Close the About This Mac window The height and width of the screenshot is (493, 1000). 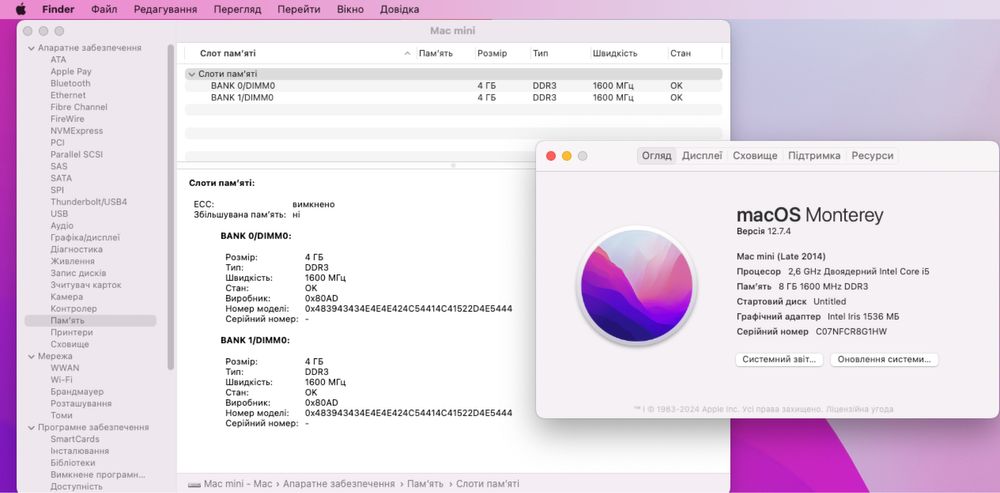click(551, 156)
